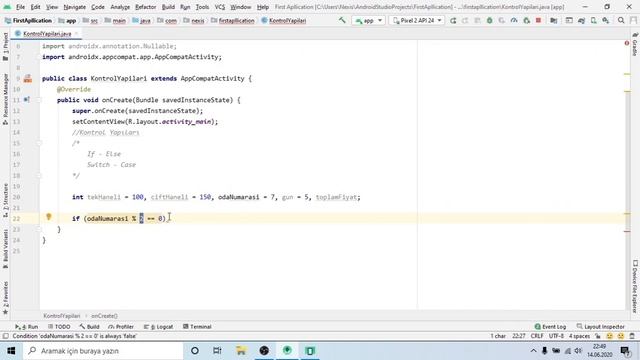Click the CRLF line separator selector
Screen dimensions: 640x360
tap(537, 336)
